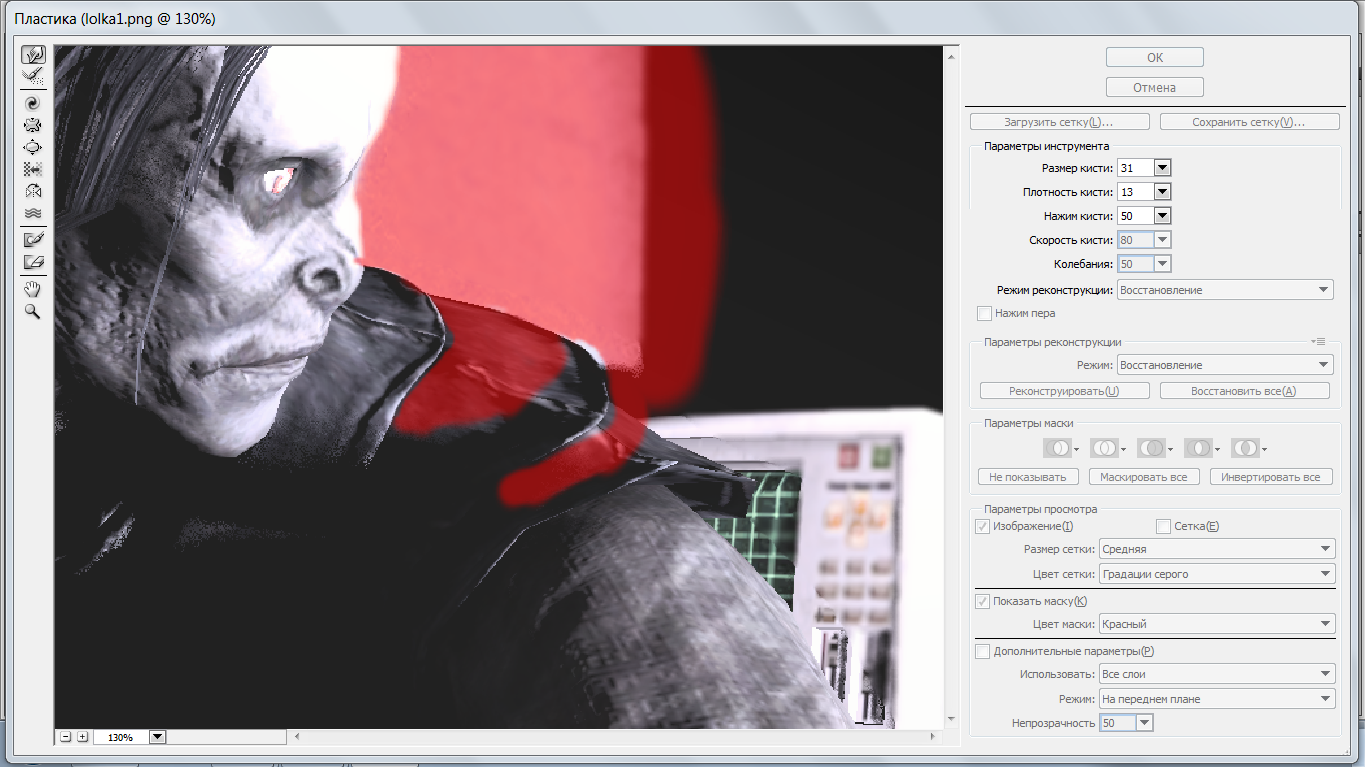Select the Mirror tool
1365x767 pixels.
[x=33, y=191]
